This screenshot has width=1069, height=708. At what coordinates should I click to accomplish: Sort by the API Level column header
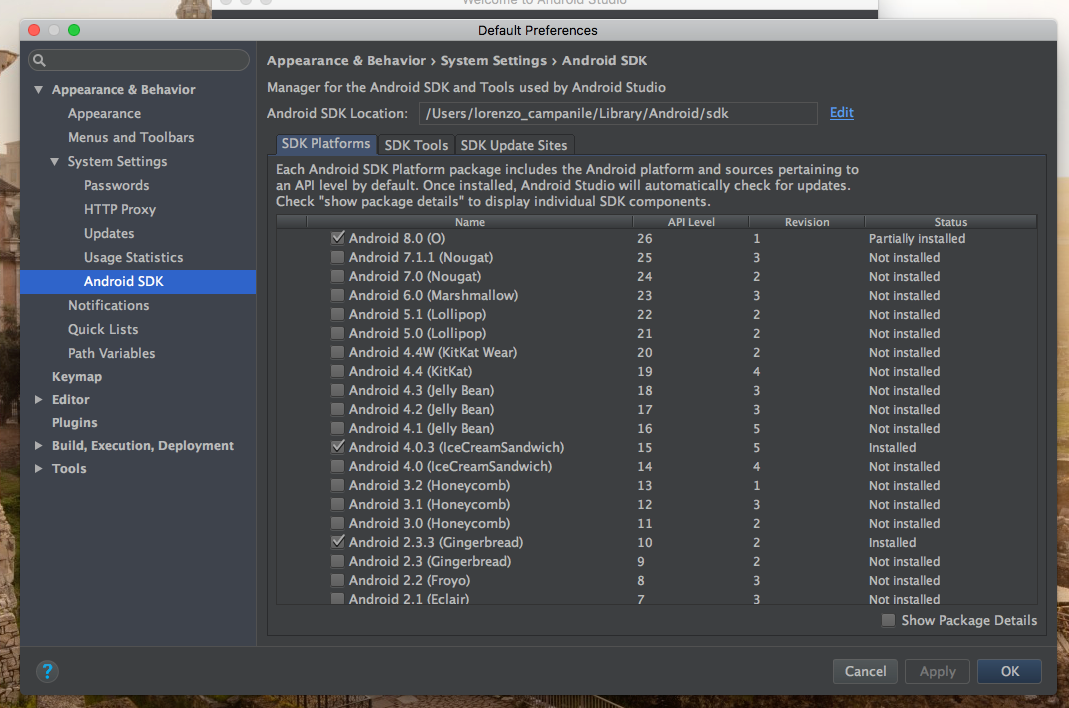coord(691,222)
